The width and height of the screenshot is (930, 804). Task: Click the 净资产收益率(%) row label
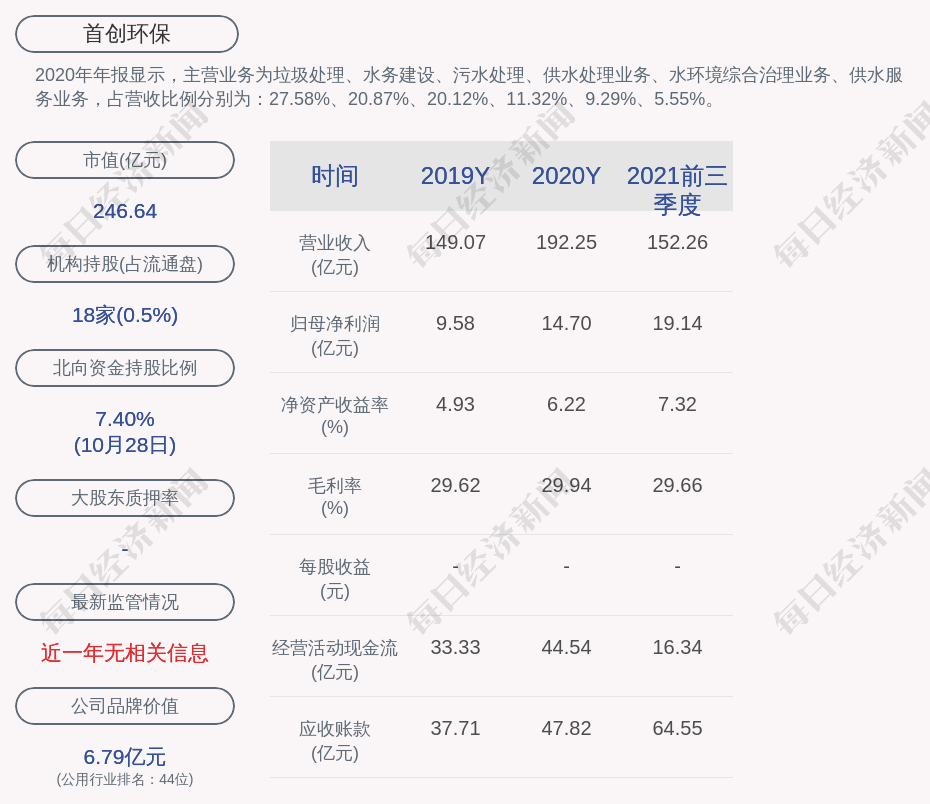(335, 416)
